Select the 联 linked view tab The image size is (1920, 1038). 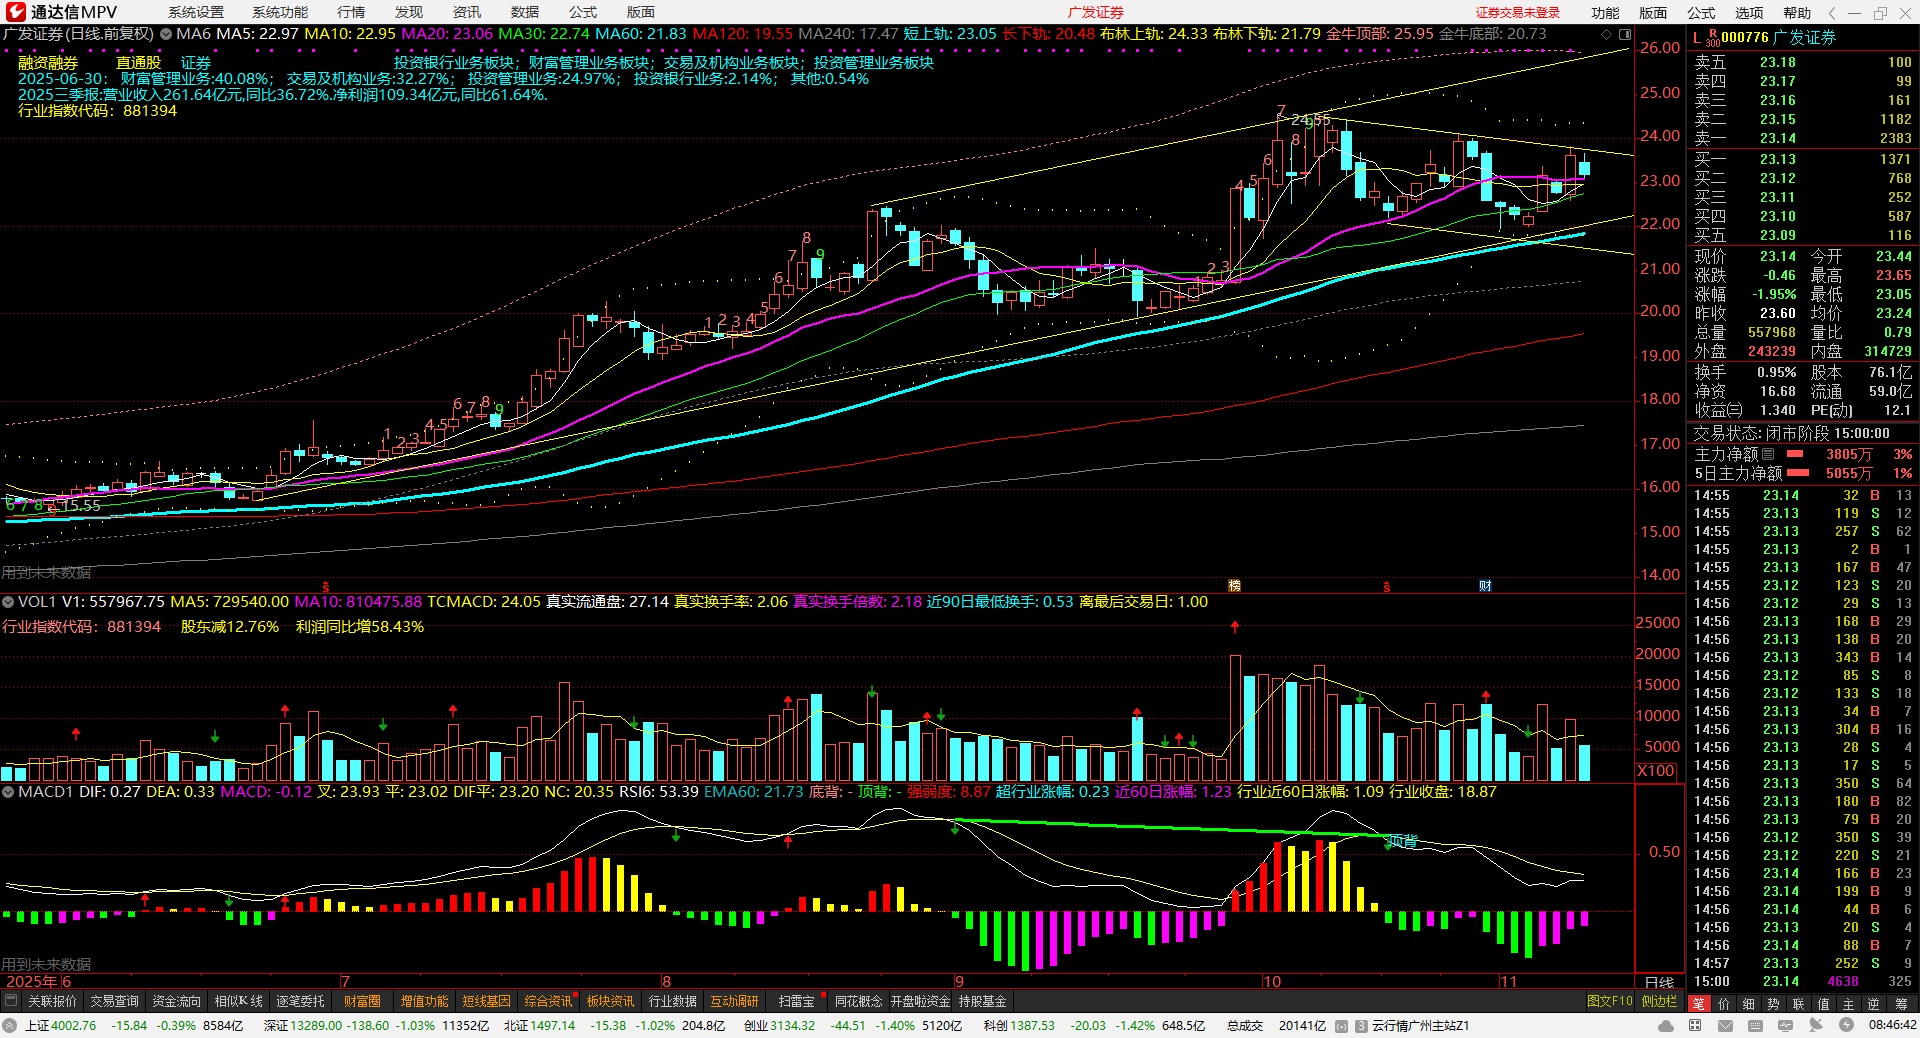(1799, 1003)
